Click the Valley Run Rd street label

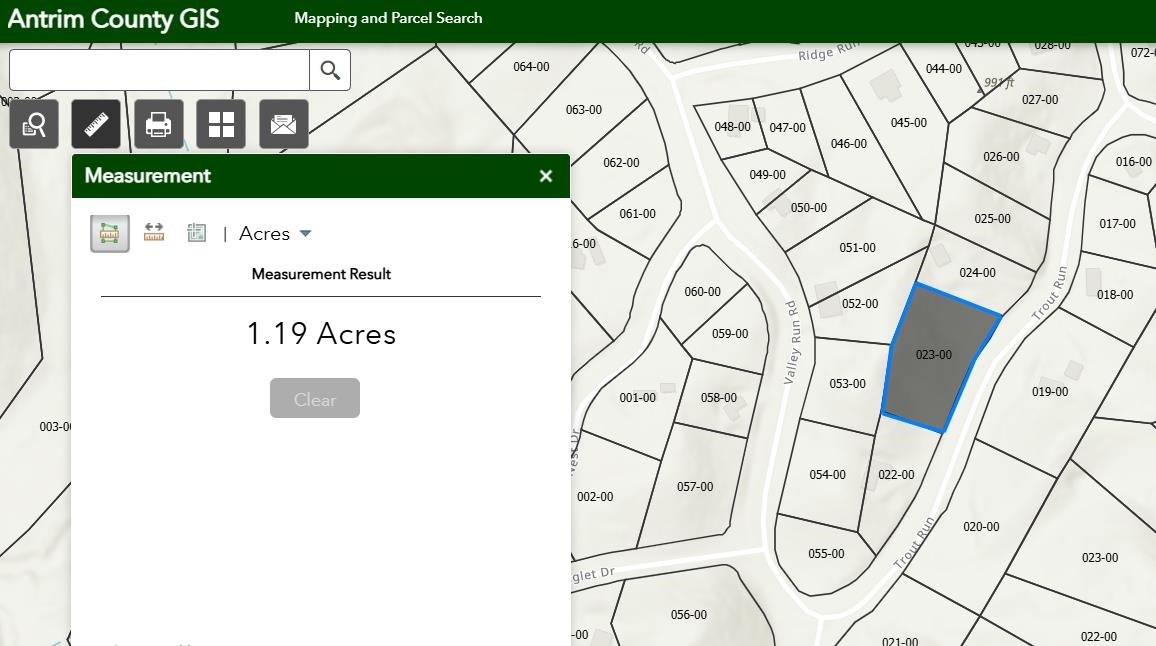[x=791, y=342]
